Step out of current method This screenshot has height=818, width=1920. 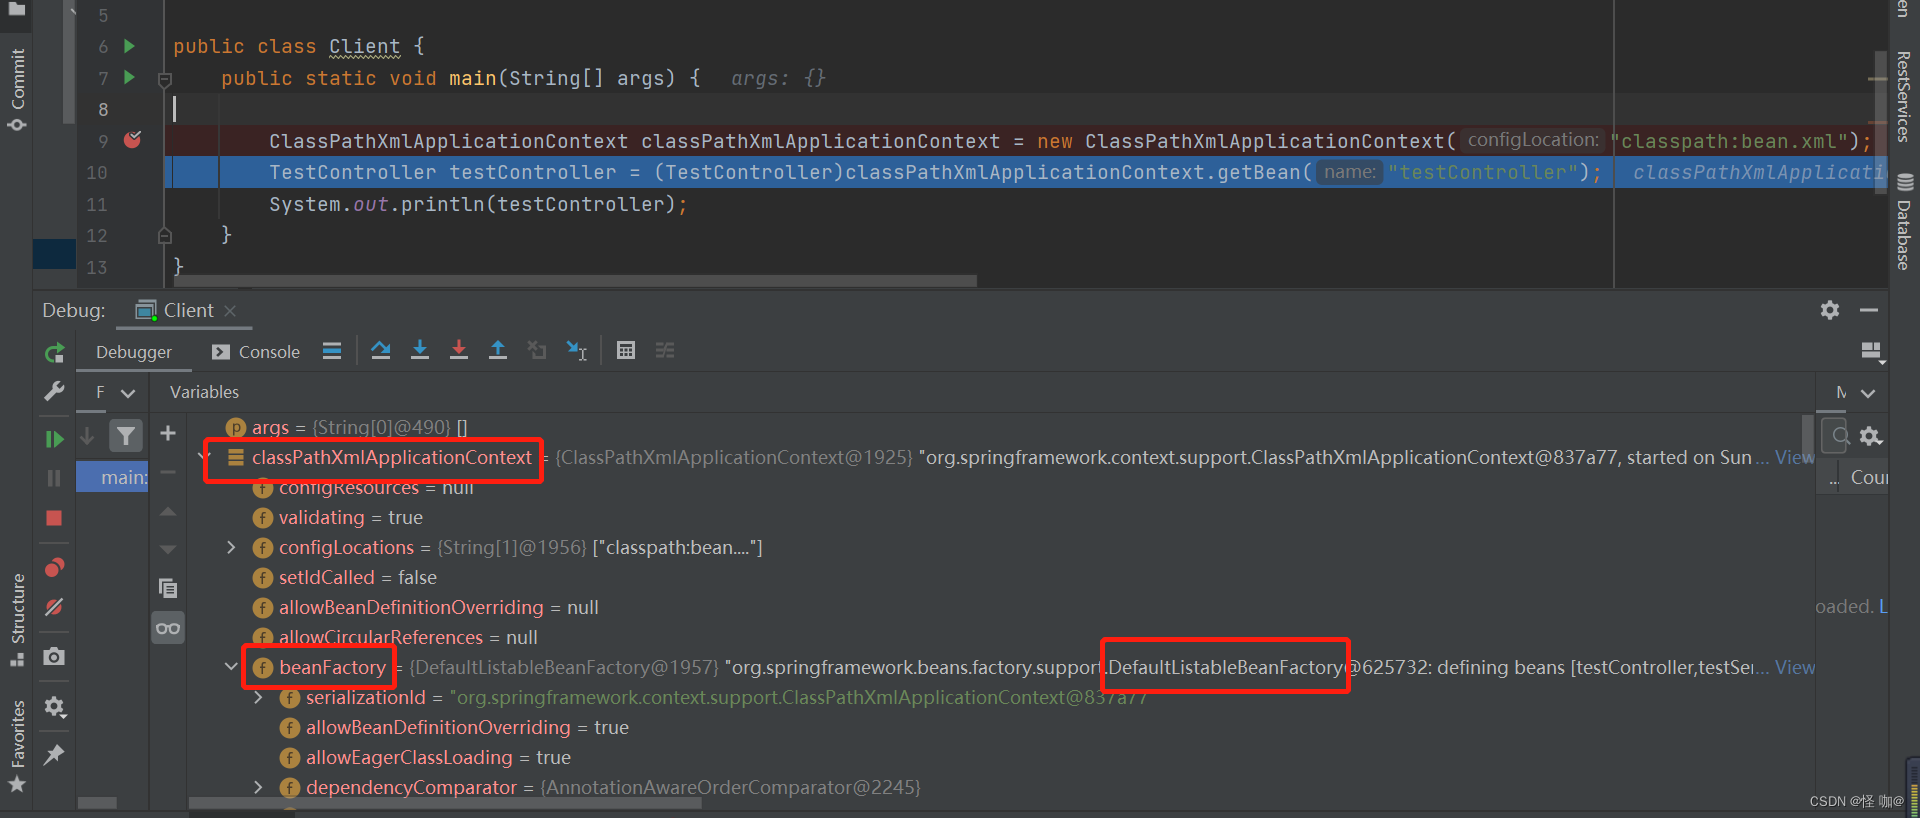498,350
